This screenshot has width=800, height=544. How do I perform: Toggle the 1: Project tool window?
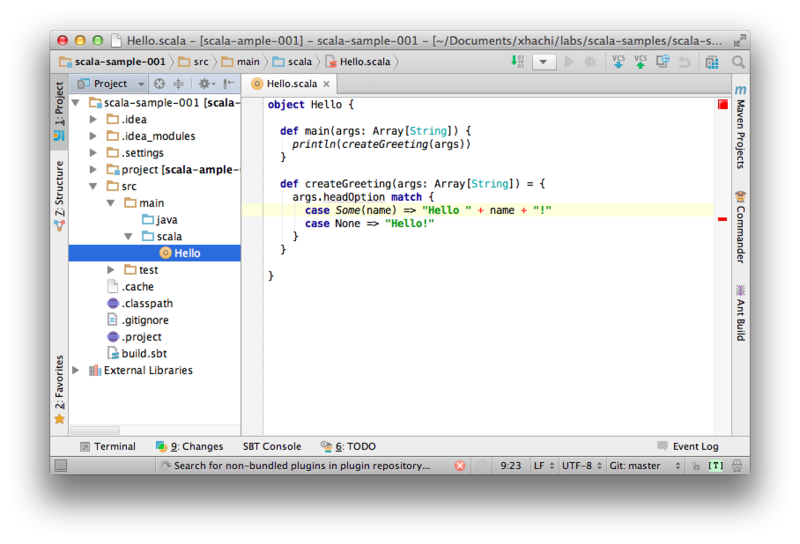[60, 111]
